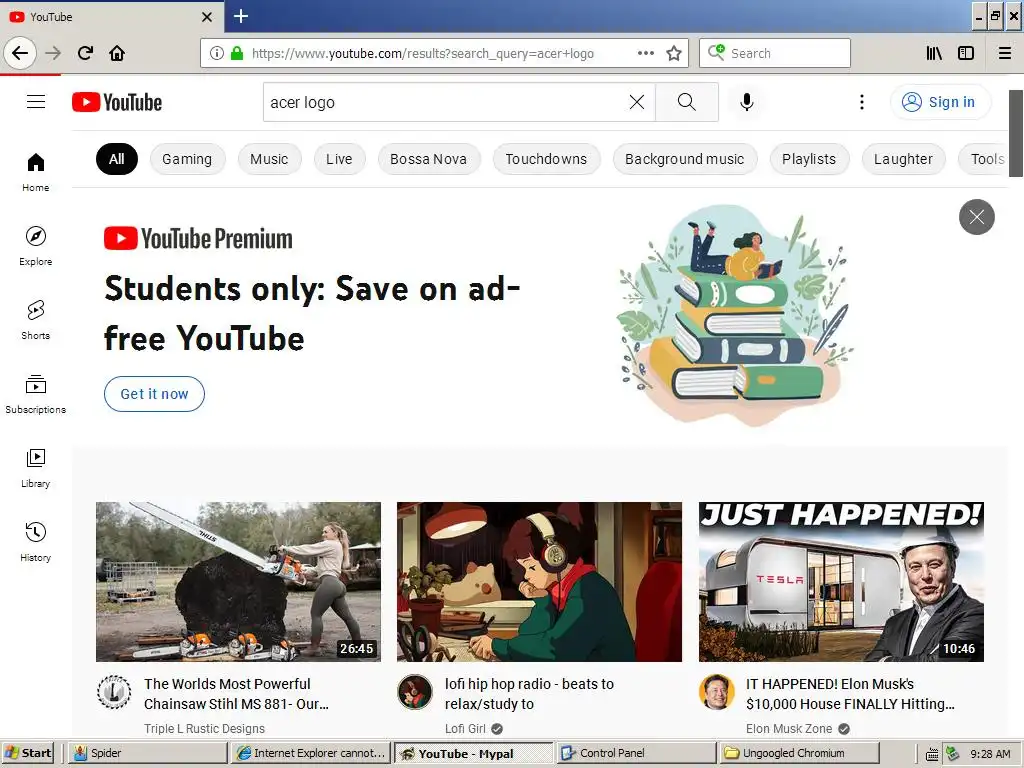Submit search with the magnifier button

[687, 102]
